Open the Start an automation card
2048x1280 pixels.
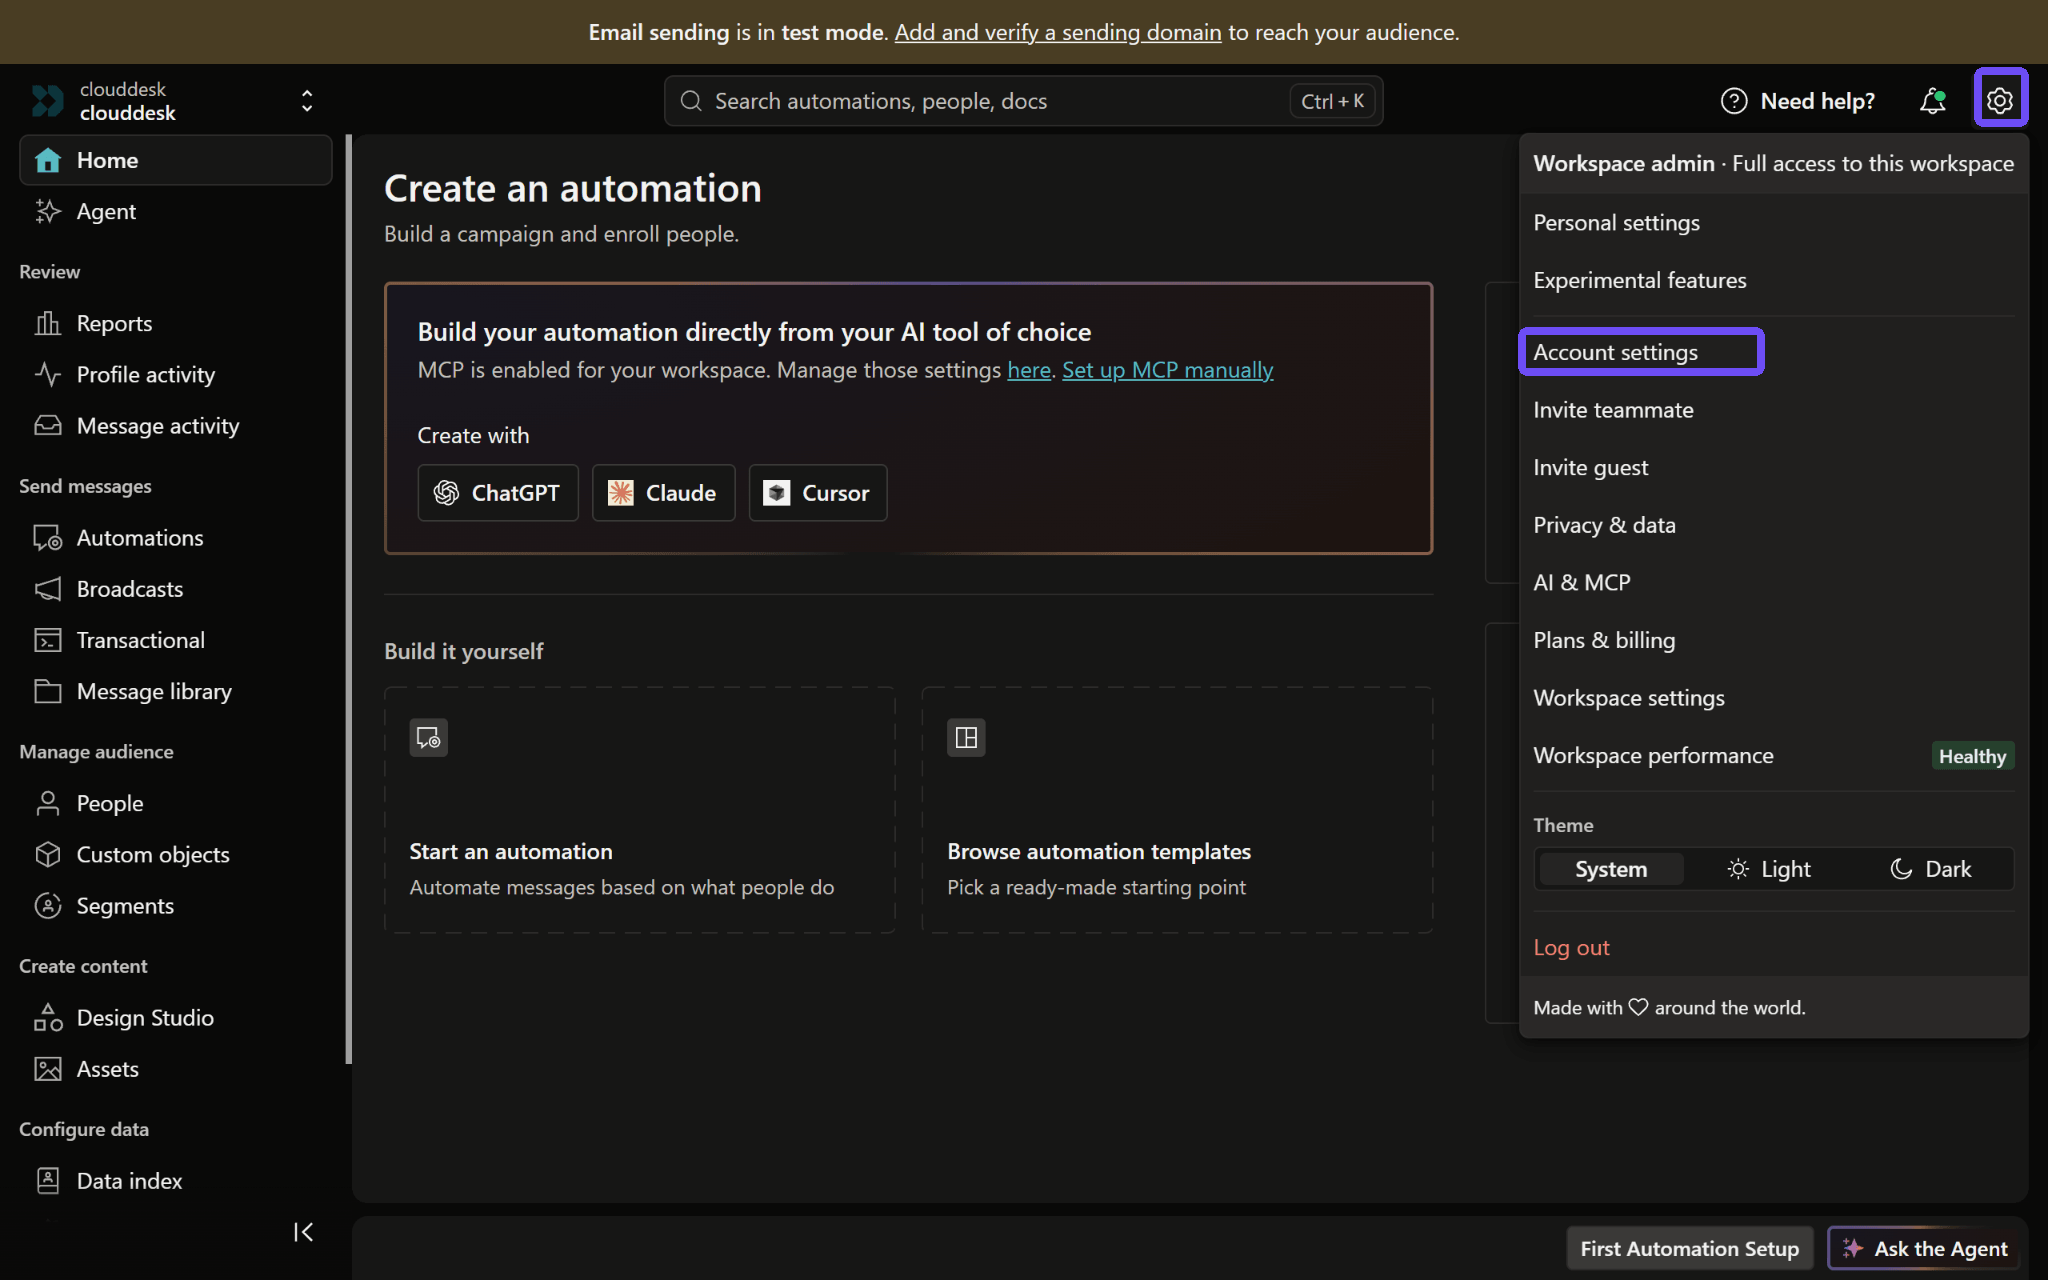[639, 810]
